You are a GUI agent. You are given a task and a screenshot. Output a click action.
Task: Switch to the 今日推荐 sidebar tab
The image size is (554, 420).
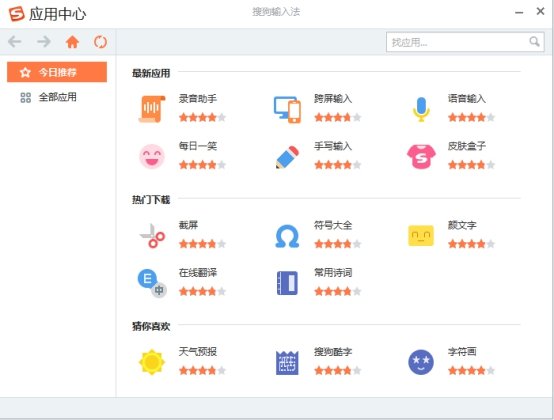57,72
